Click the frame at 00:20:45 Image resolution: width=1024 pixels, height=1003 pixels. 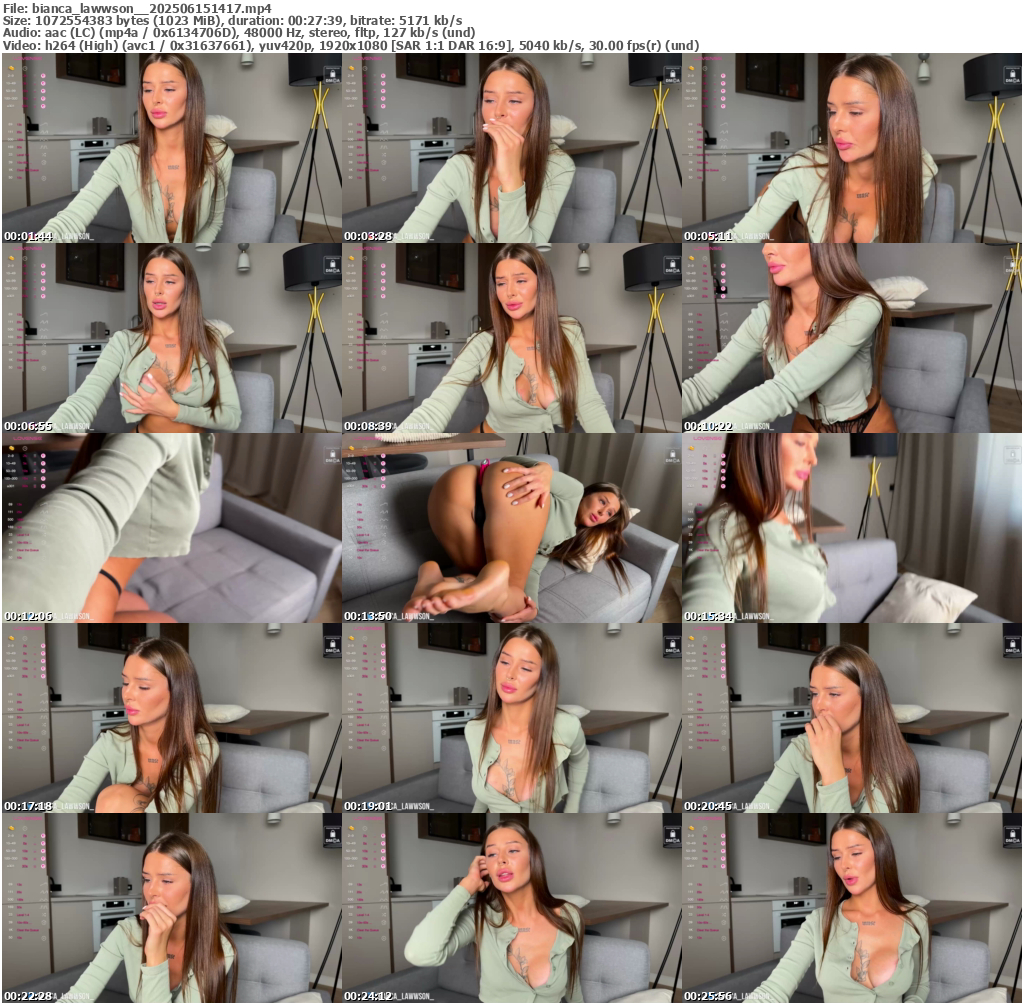pos(852,718)
